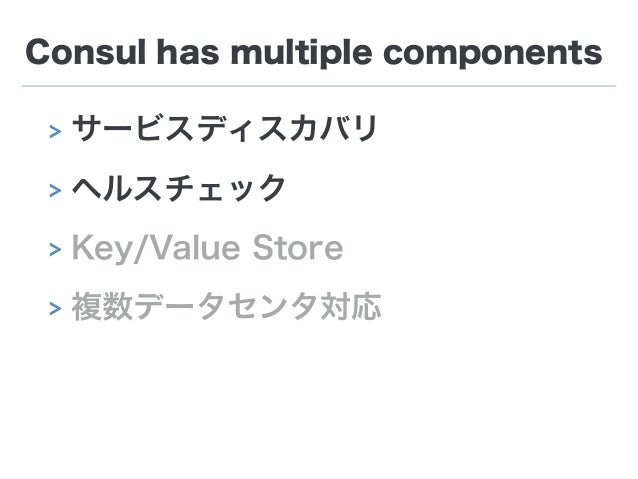This screenshot has width=638, height=479.
Task: Click the word multiple in the title
Action: click(x=301, y=53)
